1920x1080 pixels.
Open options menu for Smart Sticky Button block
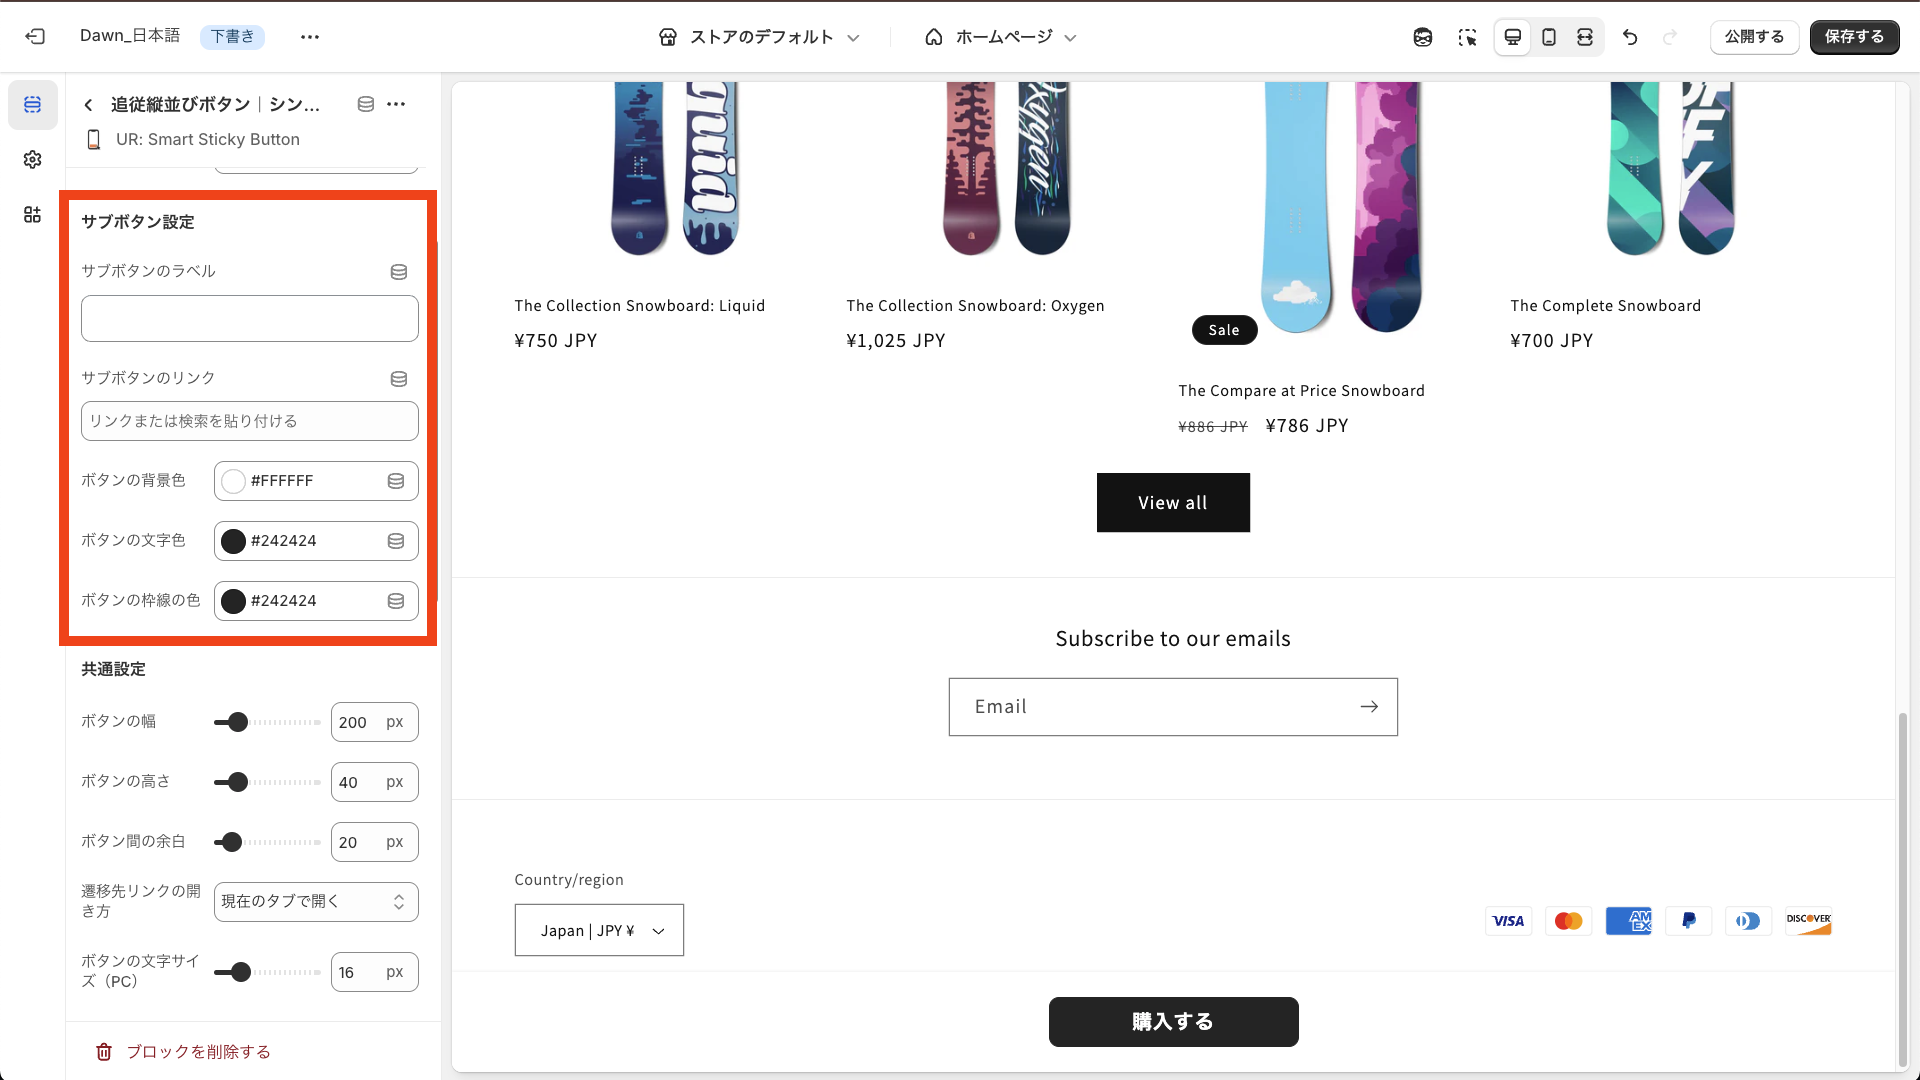[x=396, y=104]
